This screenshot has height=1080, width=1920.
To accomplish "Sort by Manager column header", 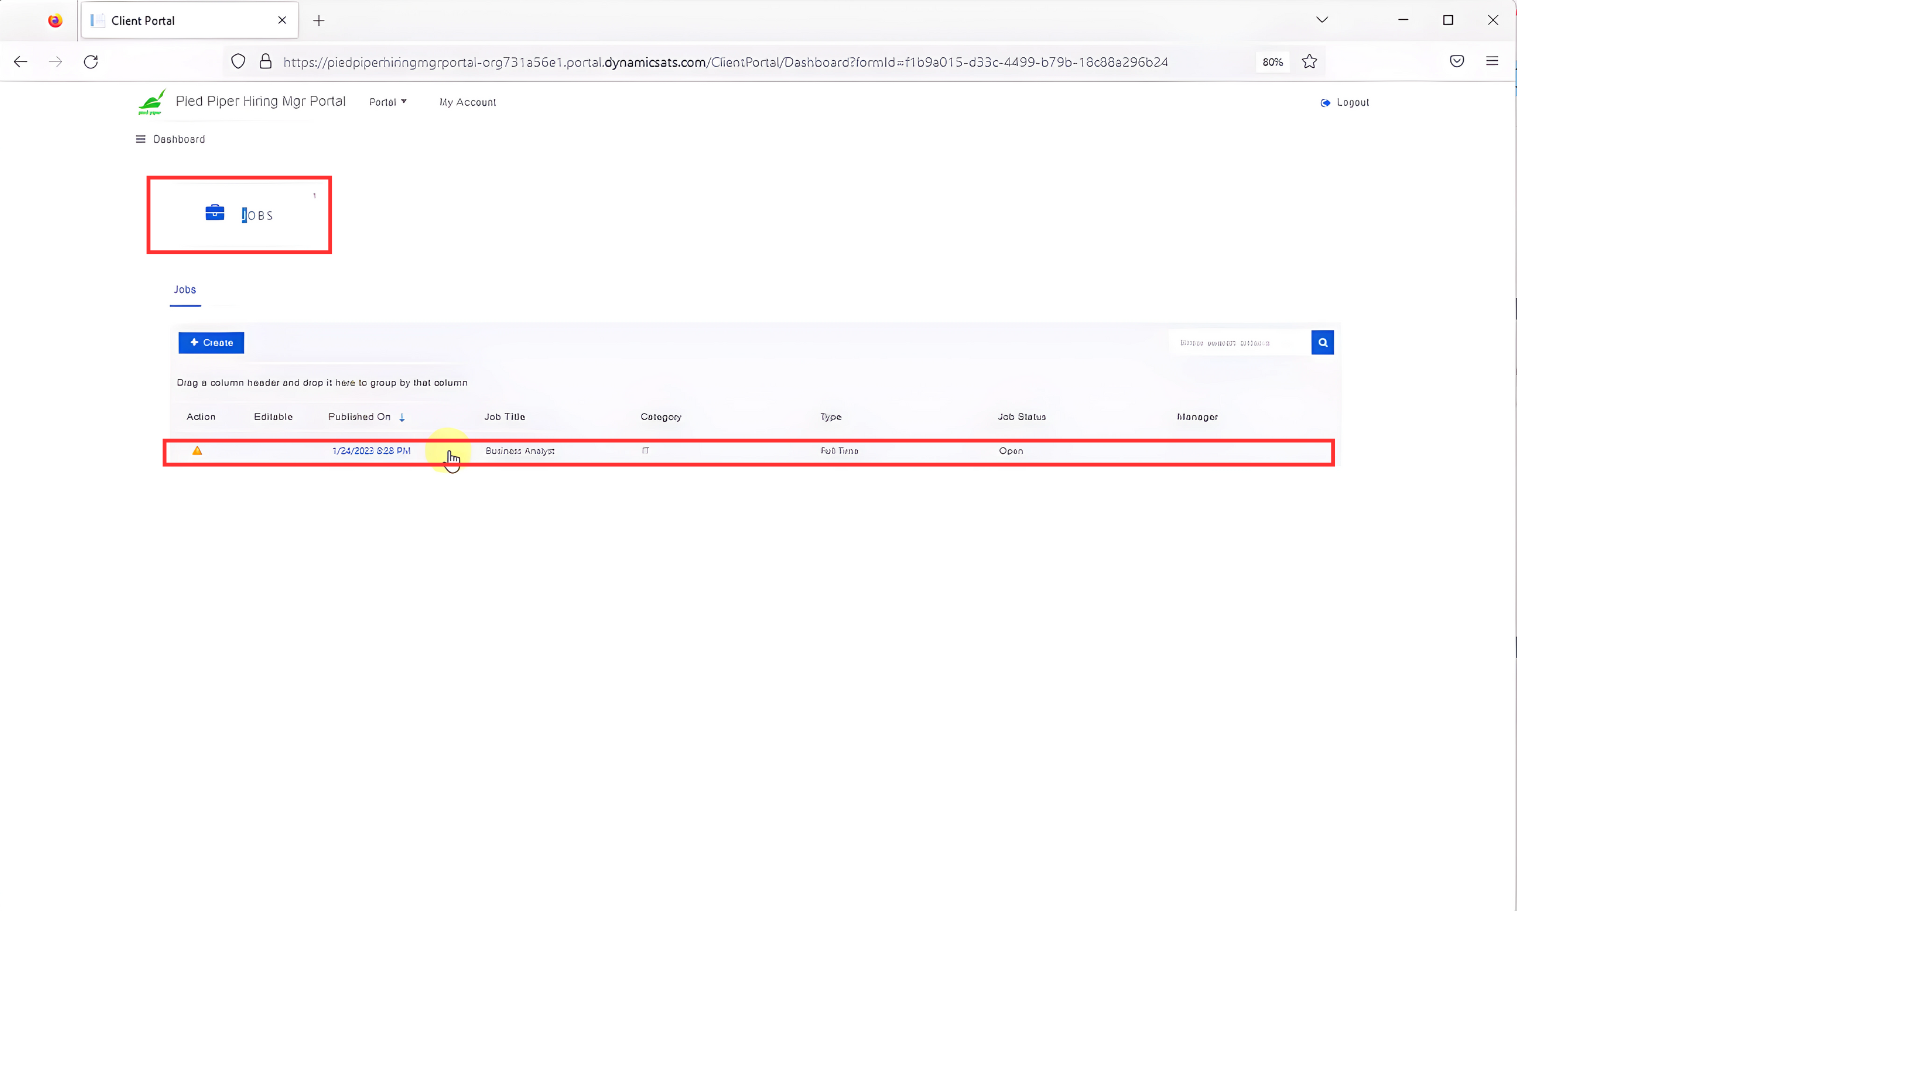I will pos(1198,417).
